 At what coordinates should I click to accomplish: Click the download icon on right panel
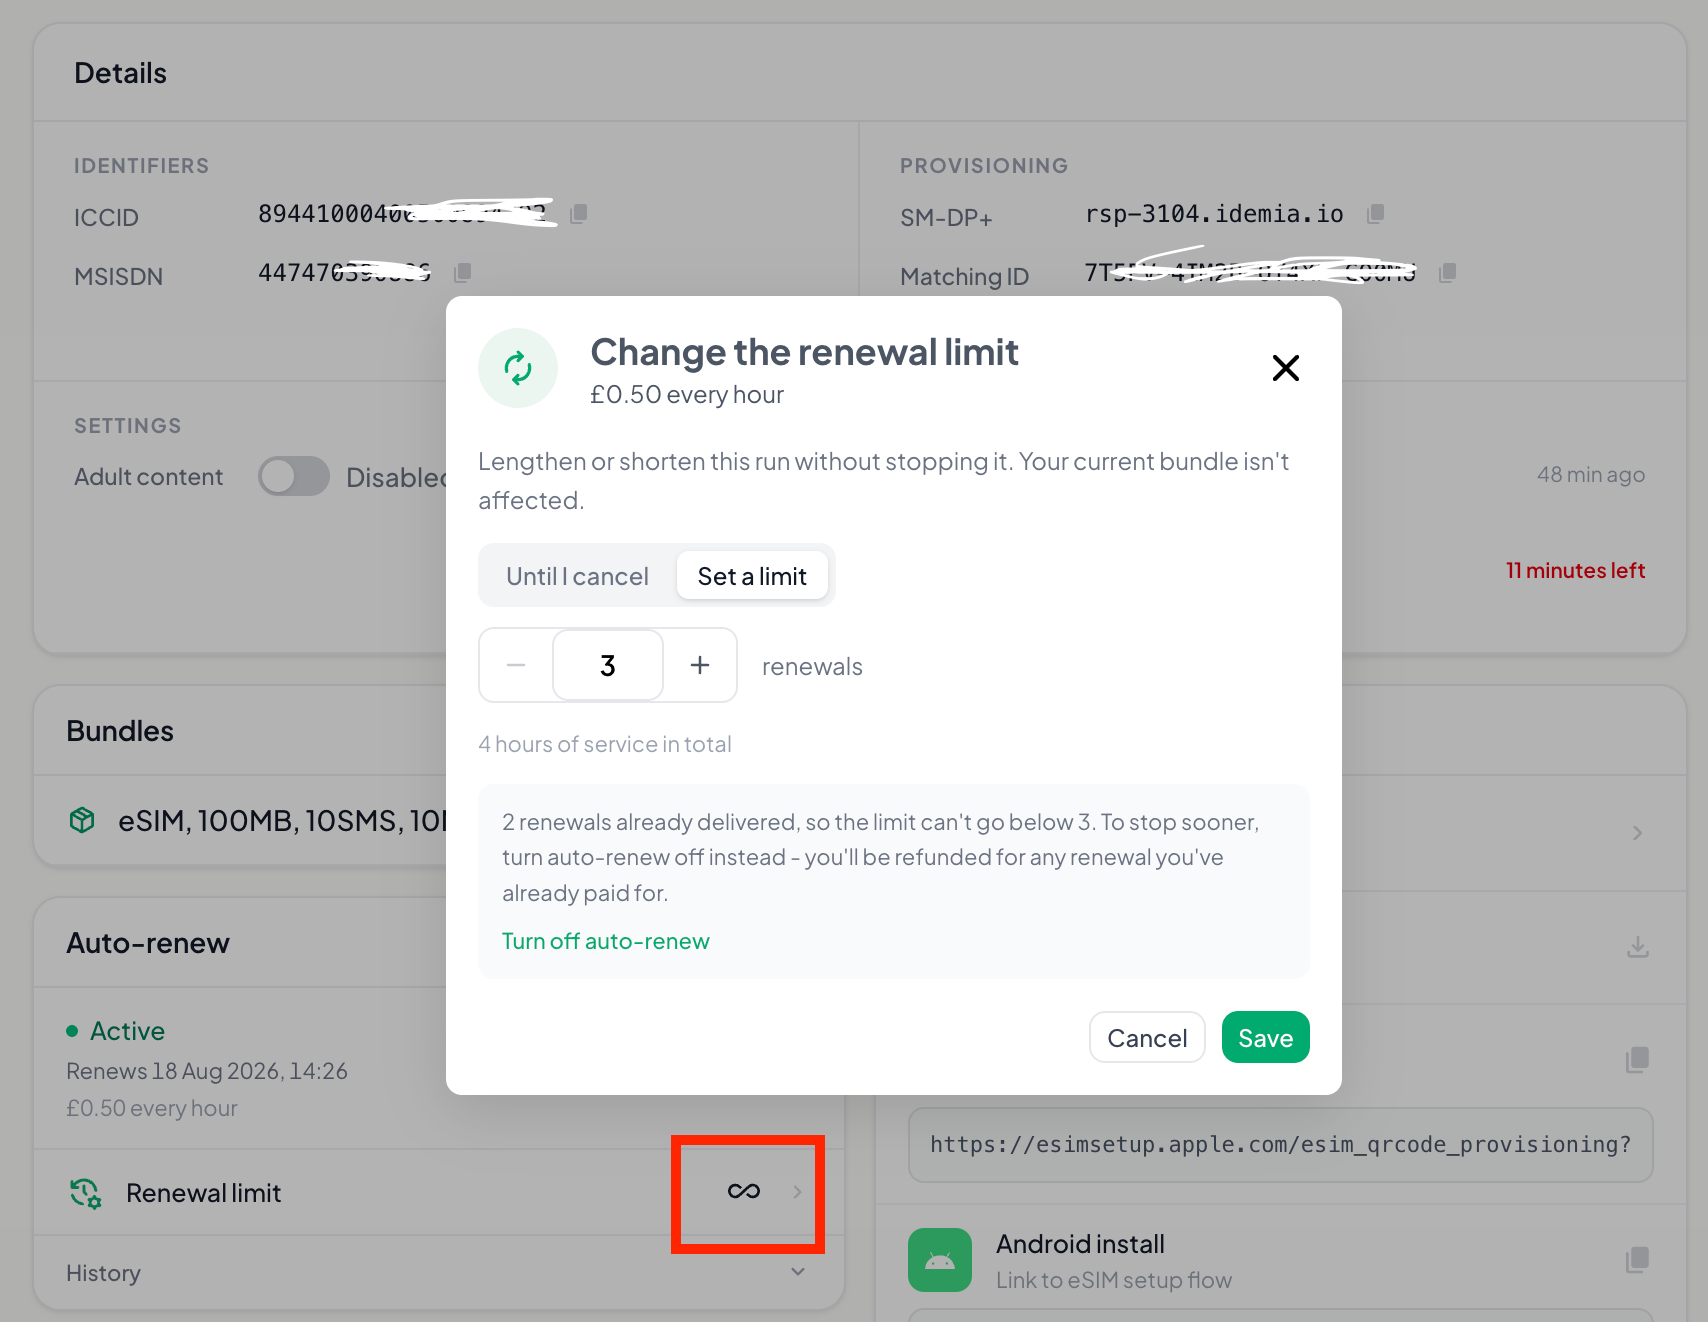pyautogui.click(x=1637, y=946)
